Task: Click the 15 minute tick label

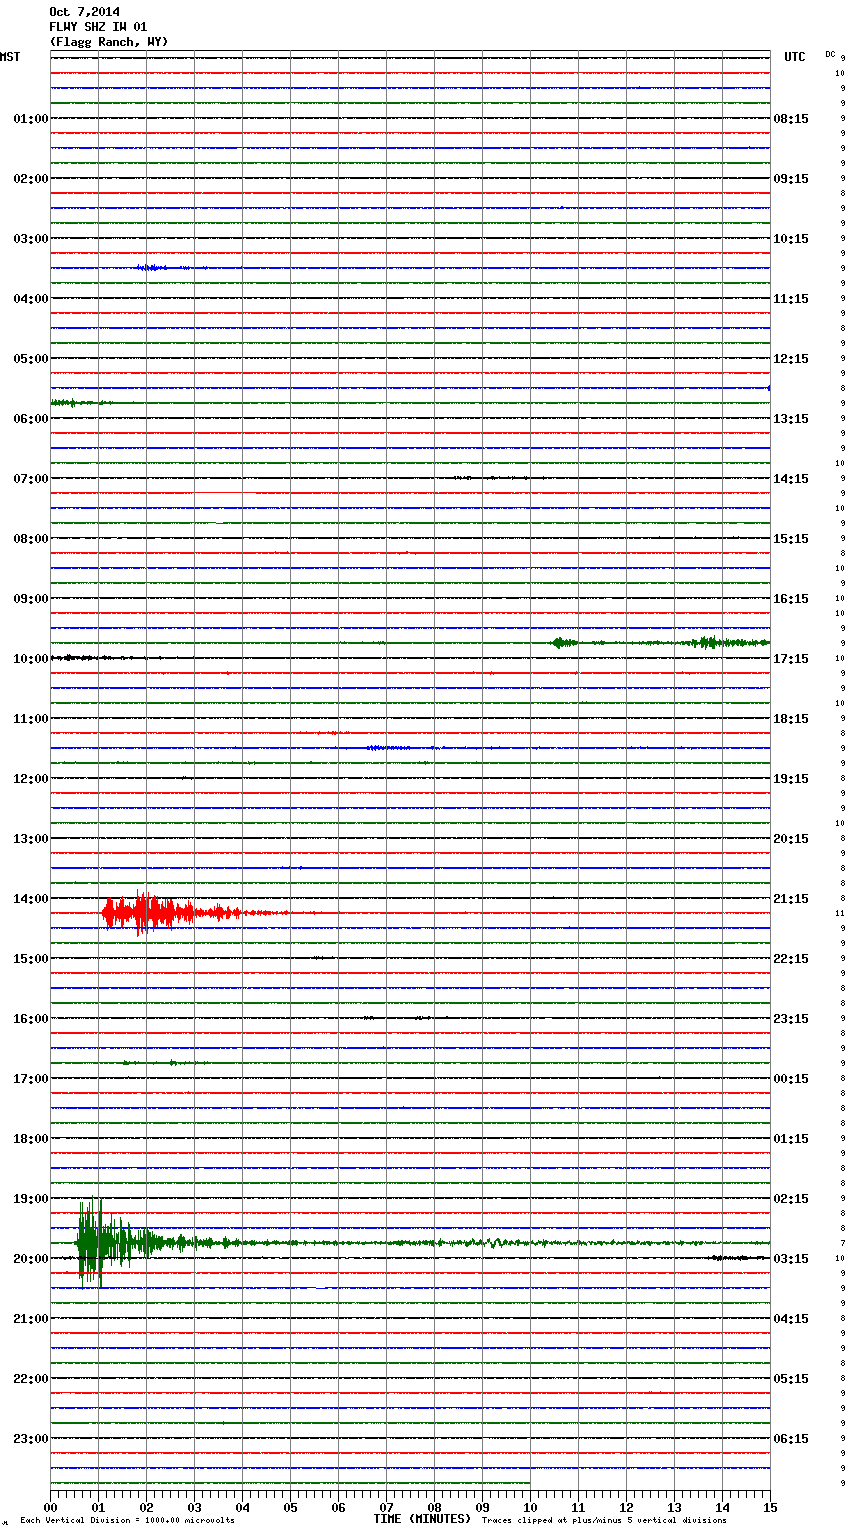Action: (x=770, y=1507)
